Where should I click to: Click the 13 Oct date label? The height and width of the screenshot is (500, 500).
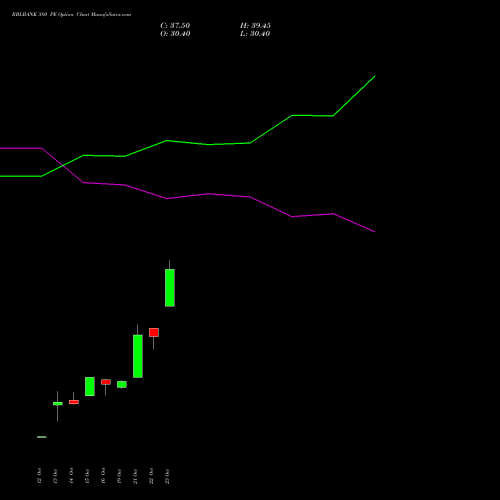coord(55,476)
